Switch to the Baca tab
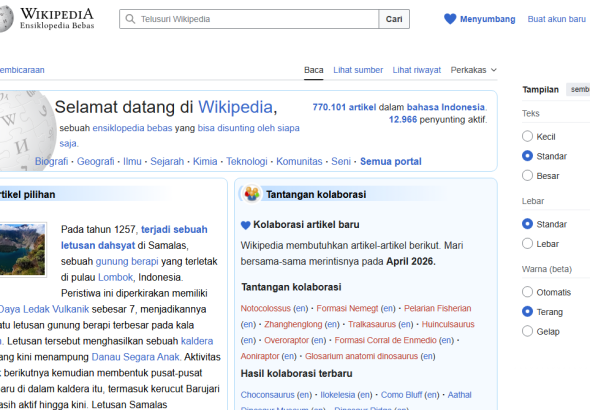Image resolution: width=590 pixels, height=410 pixels. coord(313,70)
